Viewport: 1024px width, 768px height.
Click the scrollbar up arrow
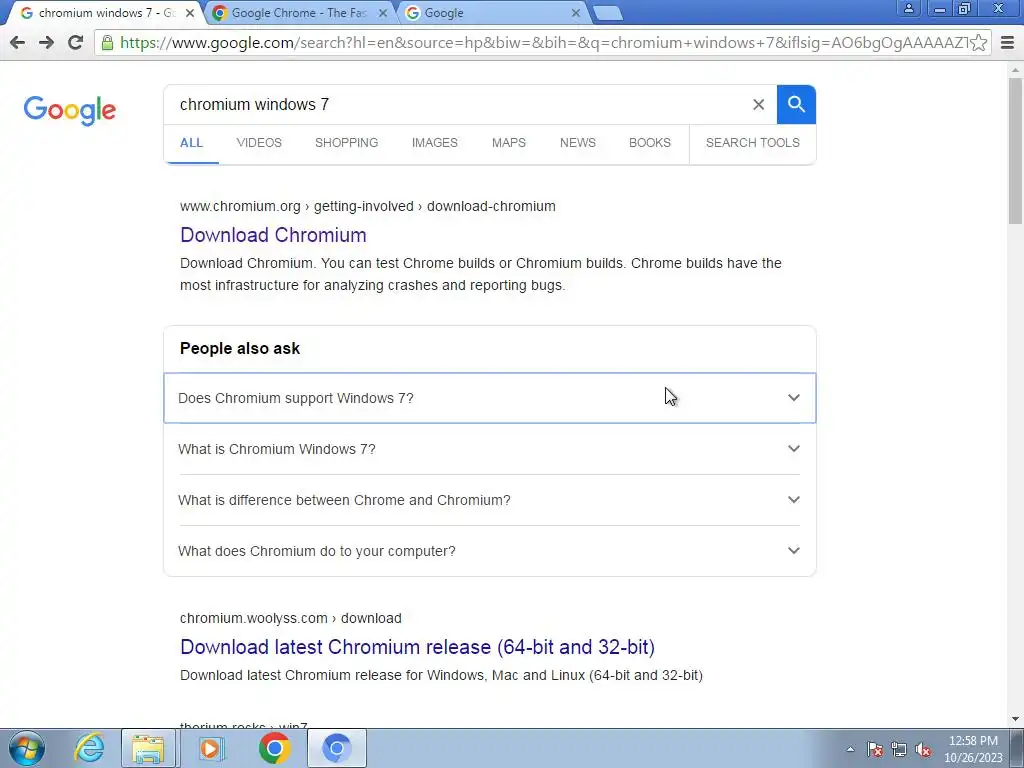point(1016,70)
